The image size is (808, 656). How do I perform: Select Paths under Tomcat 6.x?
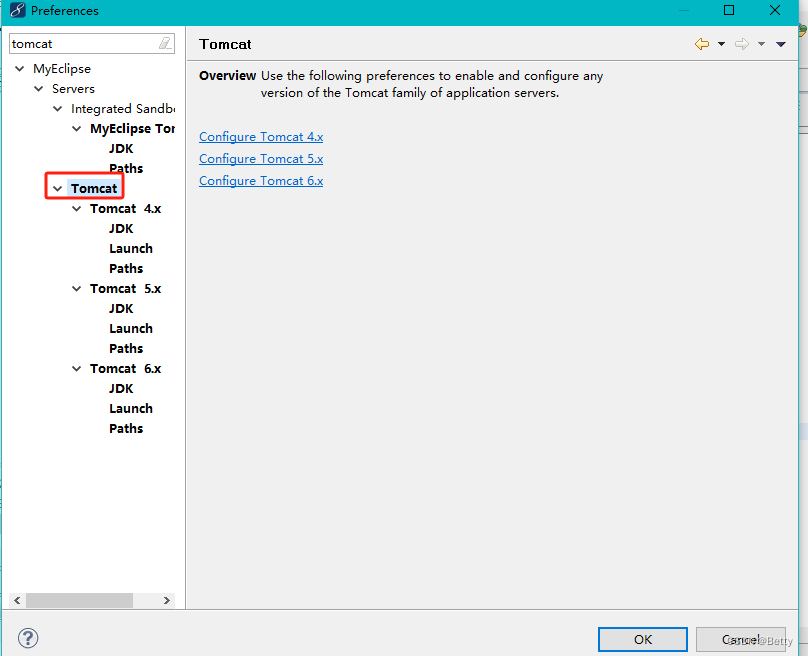click(x=126, y=428)
